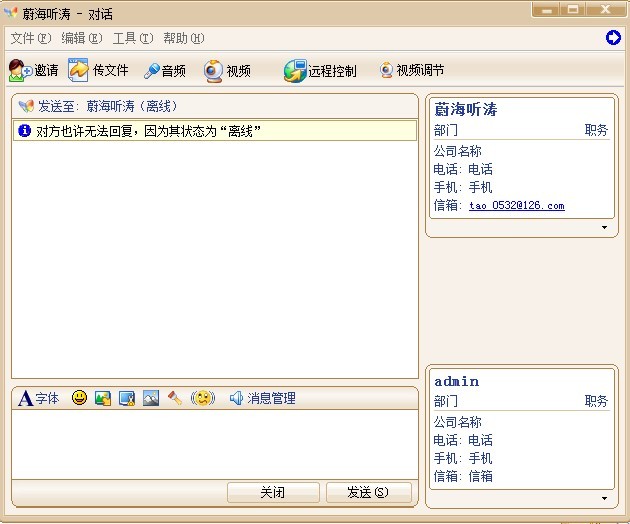Image resolution: width=630 pixels, height=524 pixels.
Task: Minimize the 对话 window
Action: point(547,10)
